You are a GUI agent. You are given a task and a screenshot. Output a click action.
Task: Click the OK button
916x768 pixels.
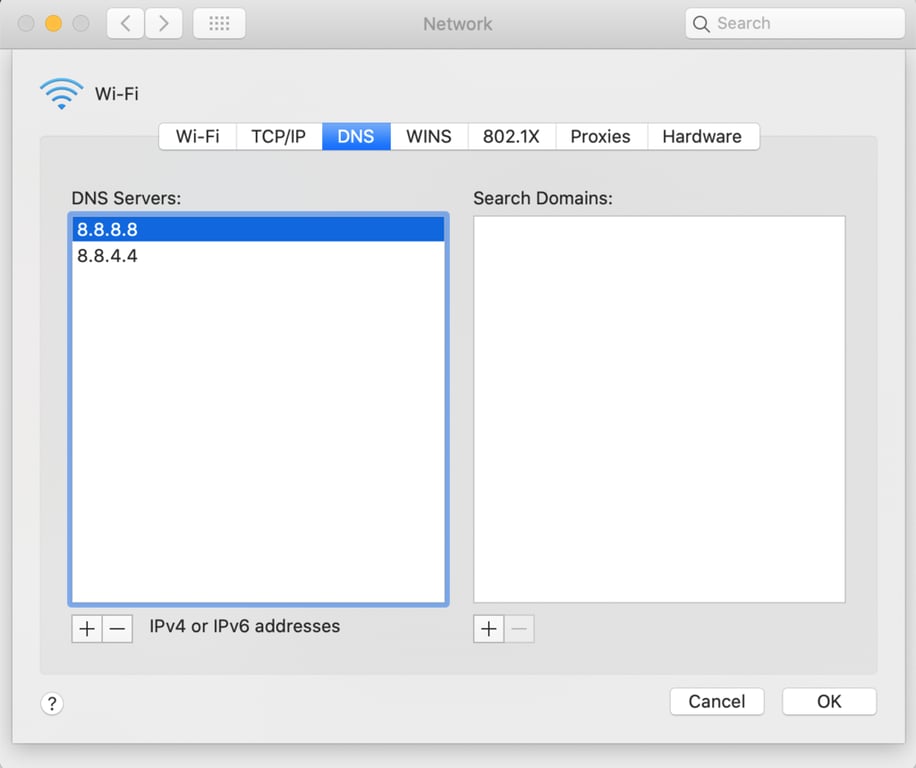tap(829, 701)
